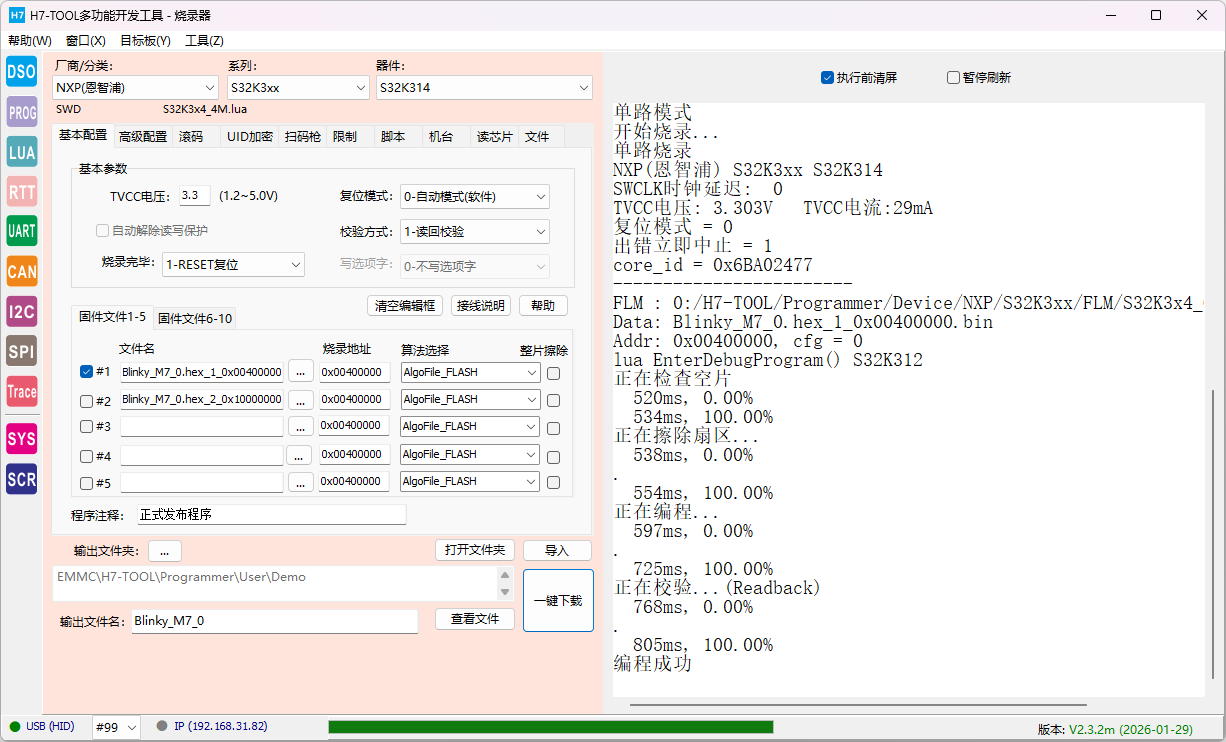Toggle clear screen before execution

[x=827, y=77]
